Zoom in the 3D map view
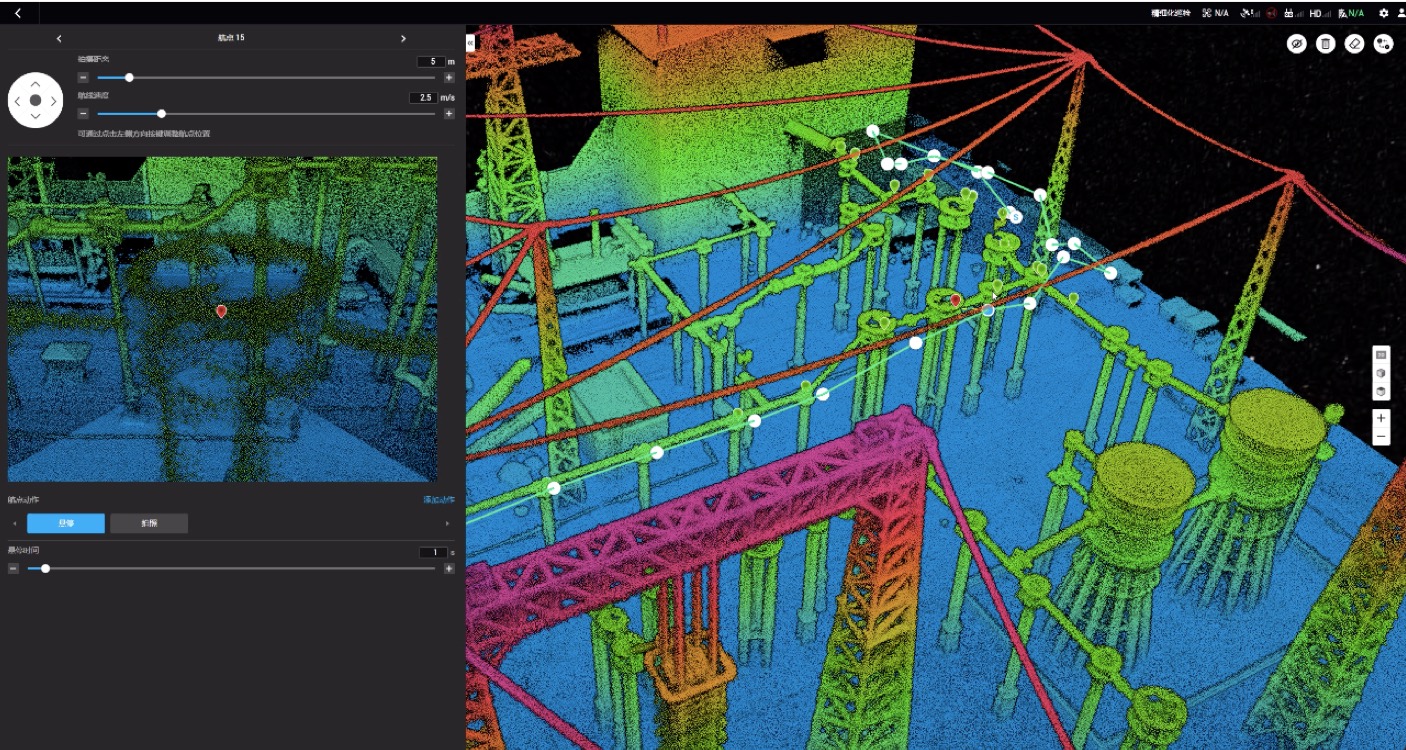 pyautogui.click(x=1381, y=418)
